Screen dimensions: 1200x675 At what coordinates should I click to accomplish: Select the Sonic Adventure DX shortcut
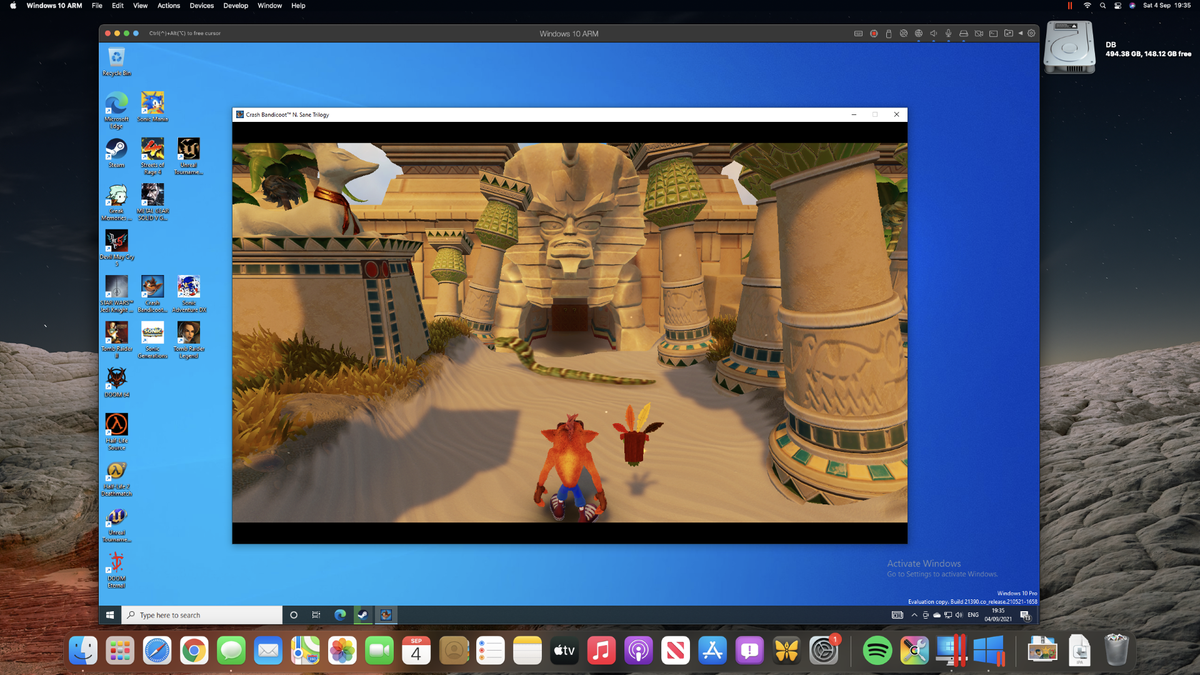tap(188, 295)
